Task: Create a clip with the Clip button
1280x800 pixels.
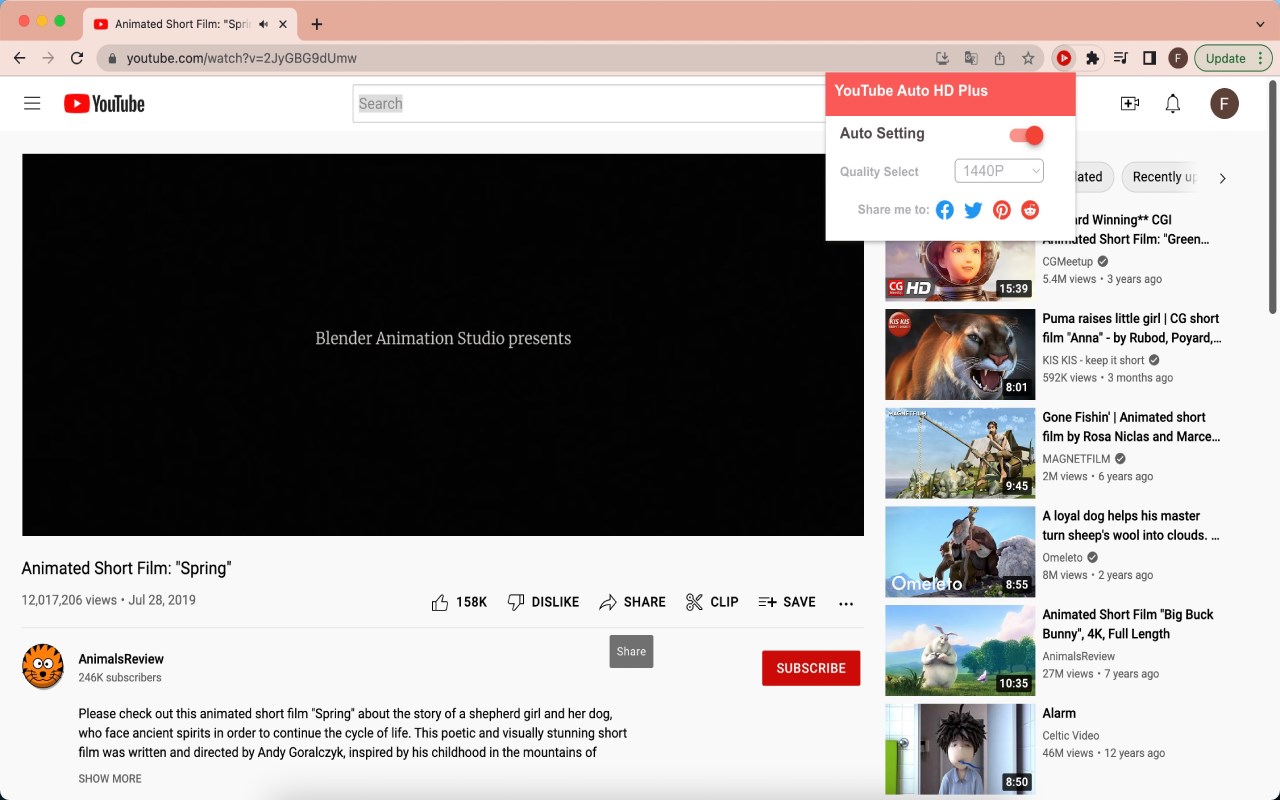Action: 712,602
